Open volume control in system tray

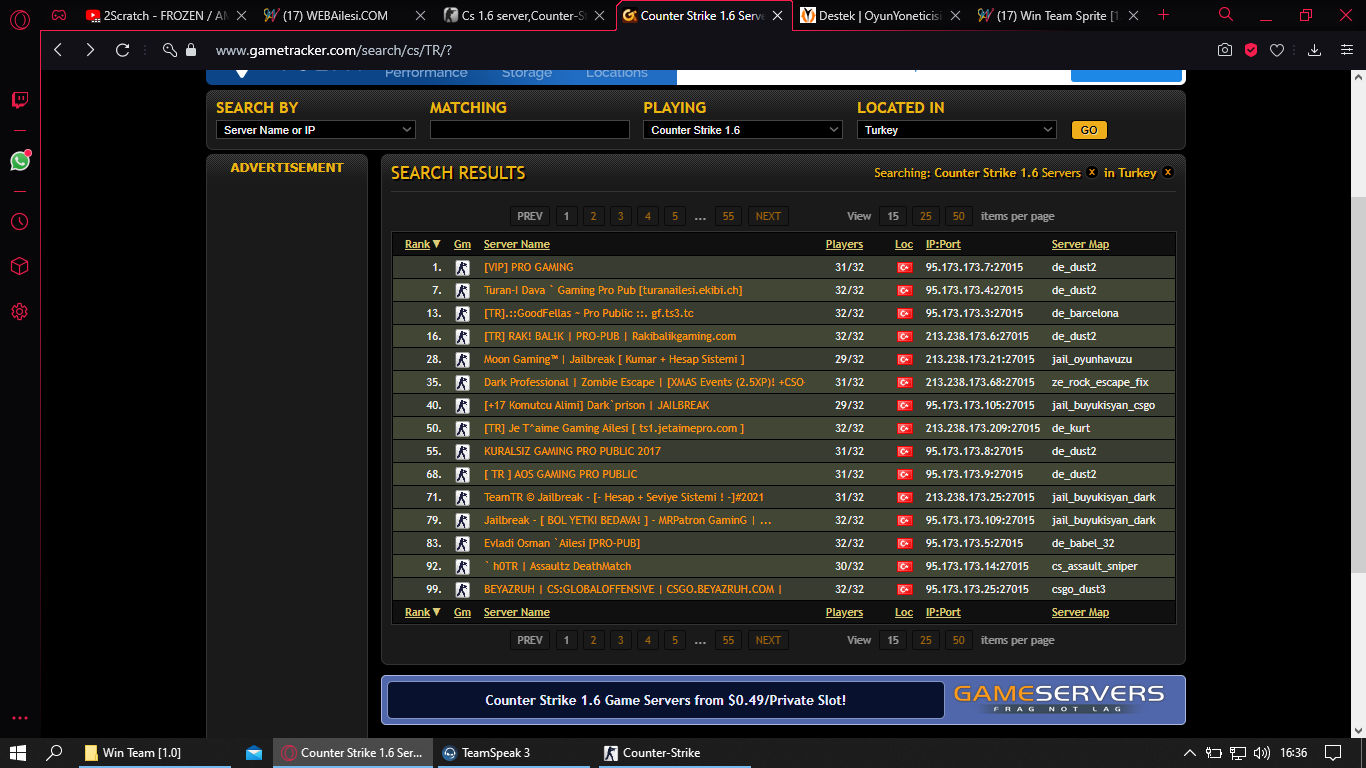tap(1262, 753)
